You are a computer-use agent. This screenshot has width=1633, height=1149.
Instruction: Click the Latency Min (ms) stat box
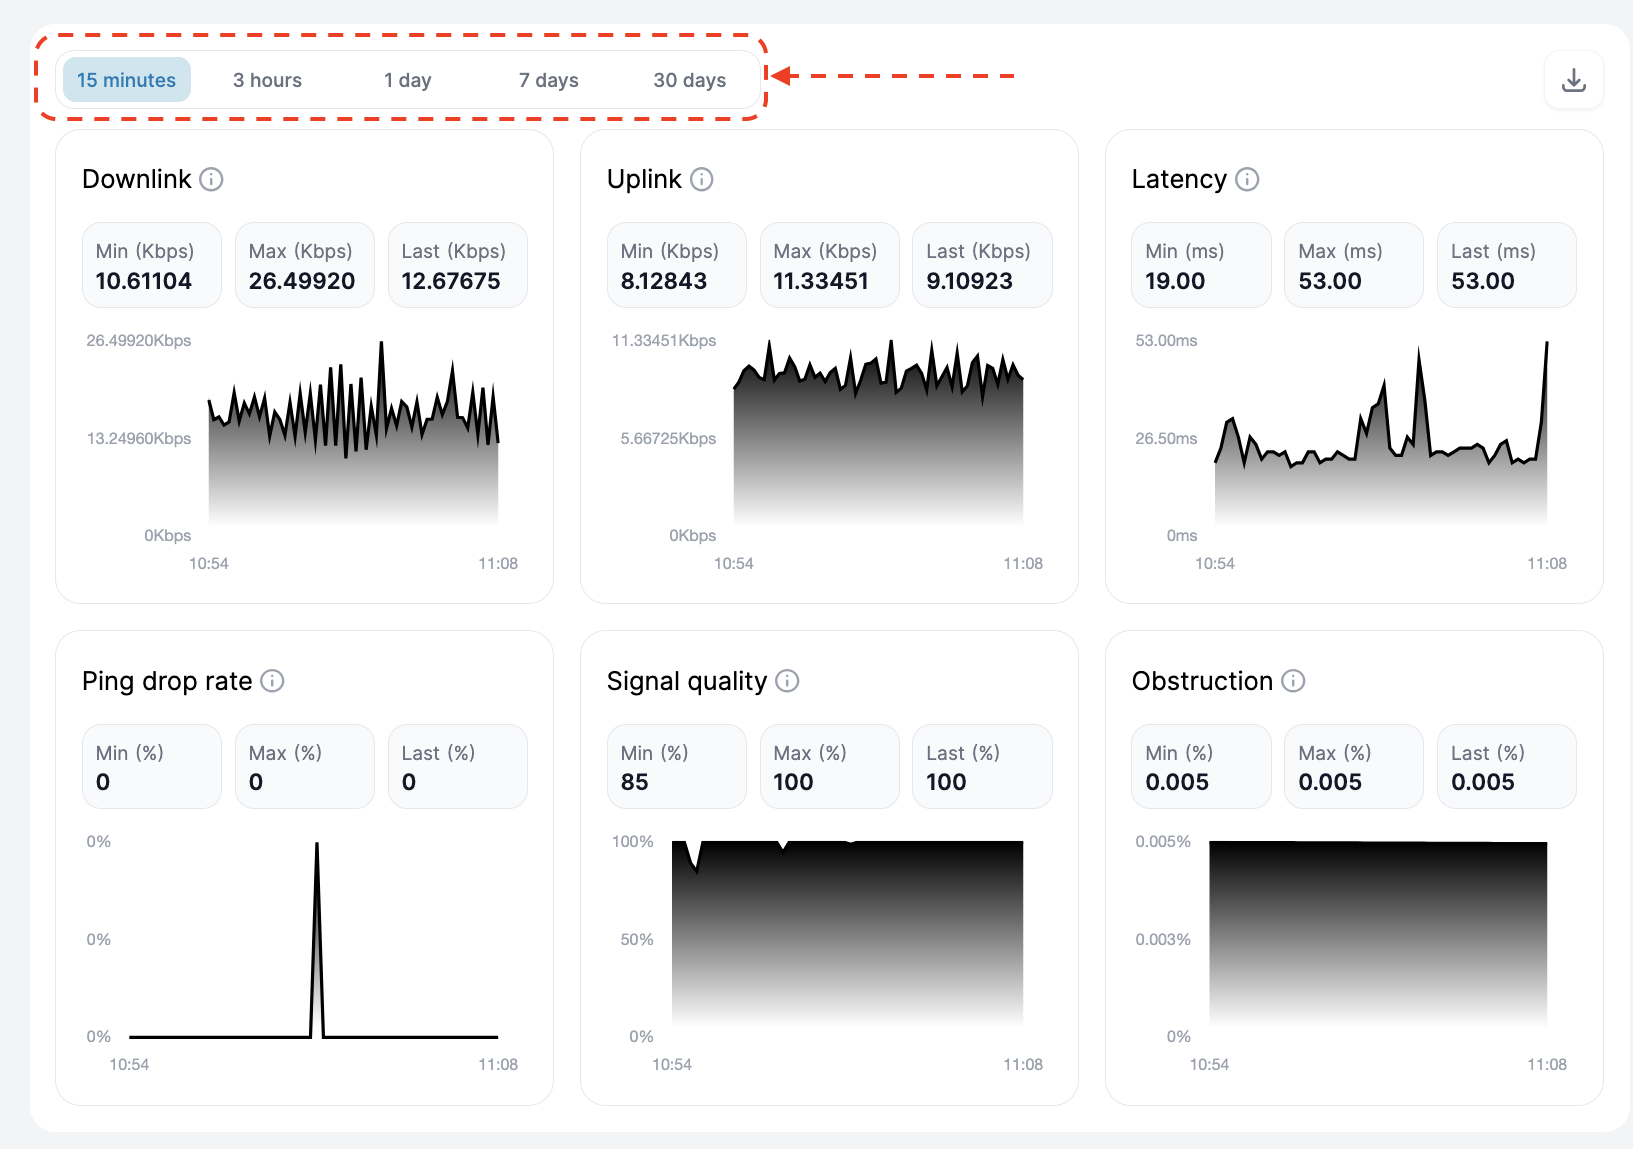pyautogui.click(x=1200, y=266)
